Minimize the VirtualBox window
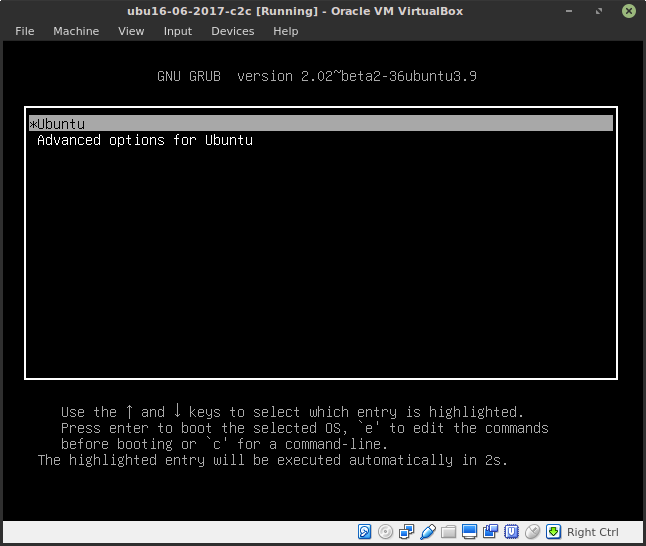Image resolution: width=646 pixels, height=546 pixels. [569, 11]
